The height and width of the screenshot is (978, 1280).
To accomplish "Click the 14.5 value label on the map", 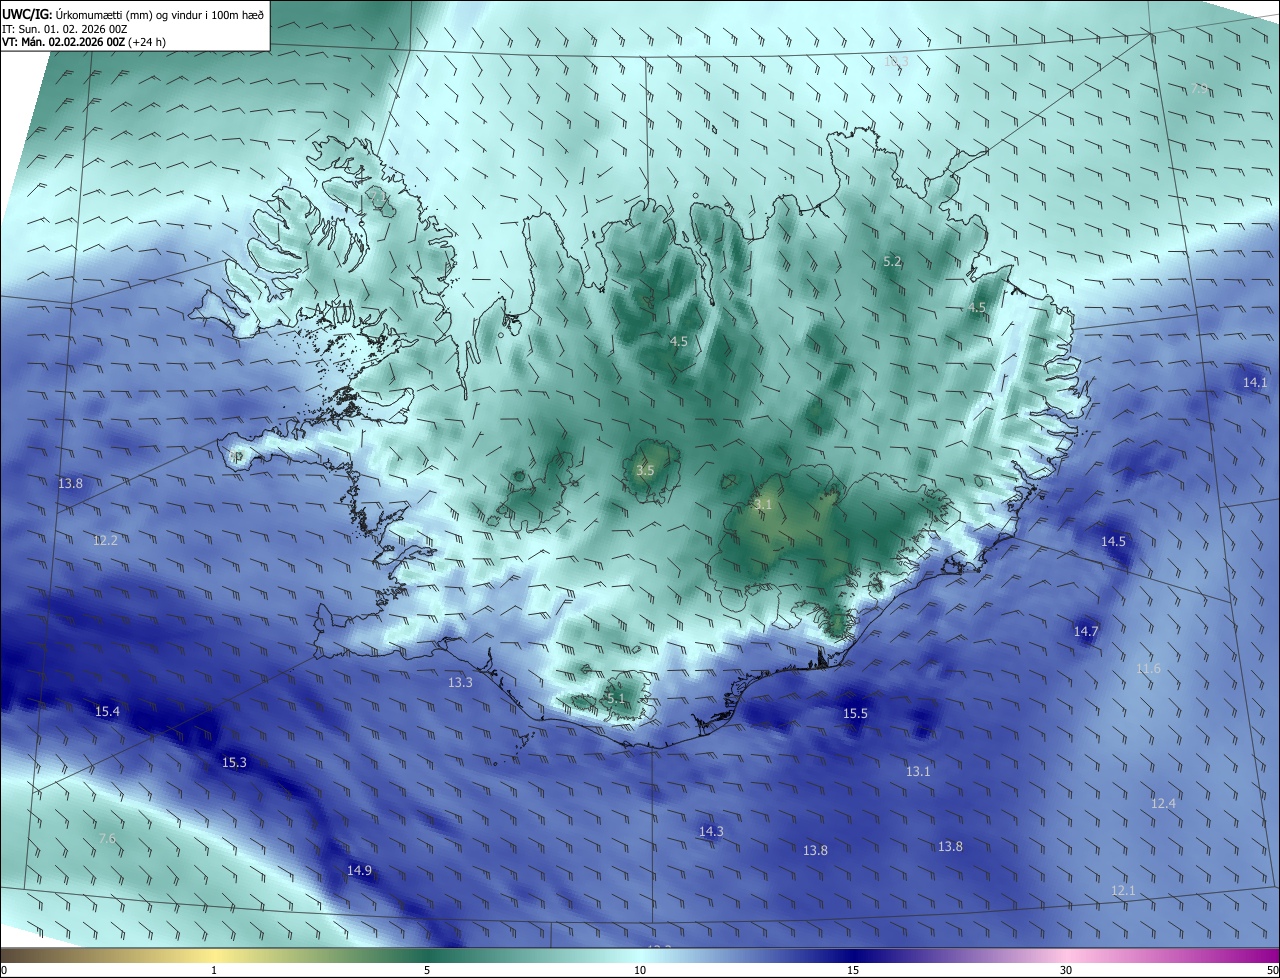I will (x=1113, y=541).
